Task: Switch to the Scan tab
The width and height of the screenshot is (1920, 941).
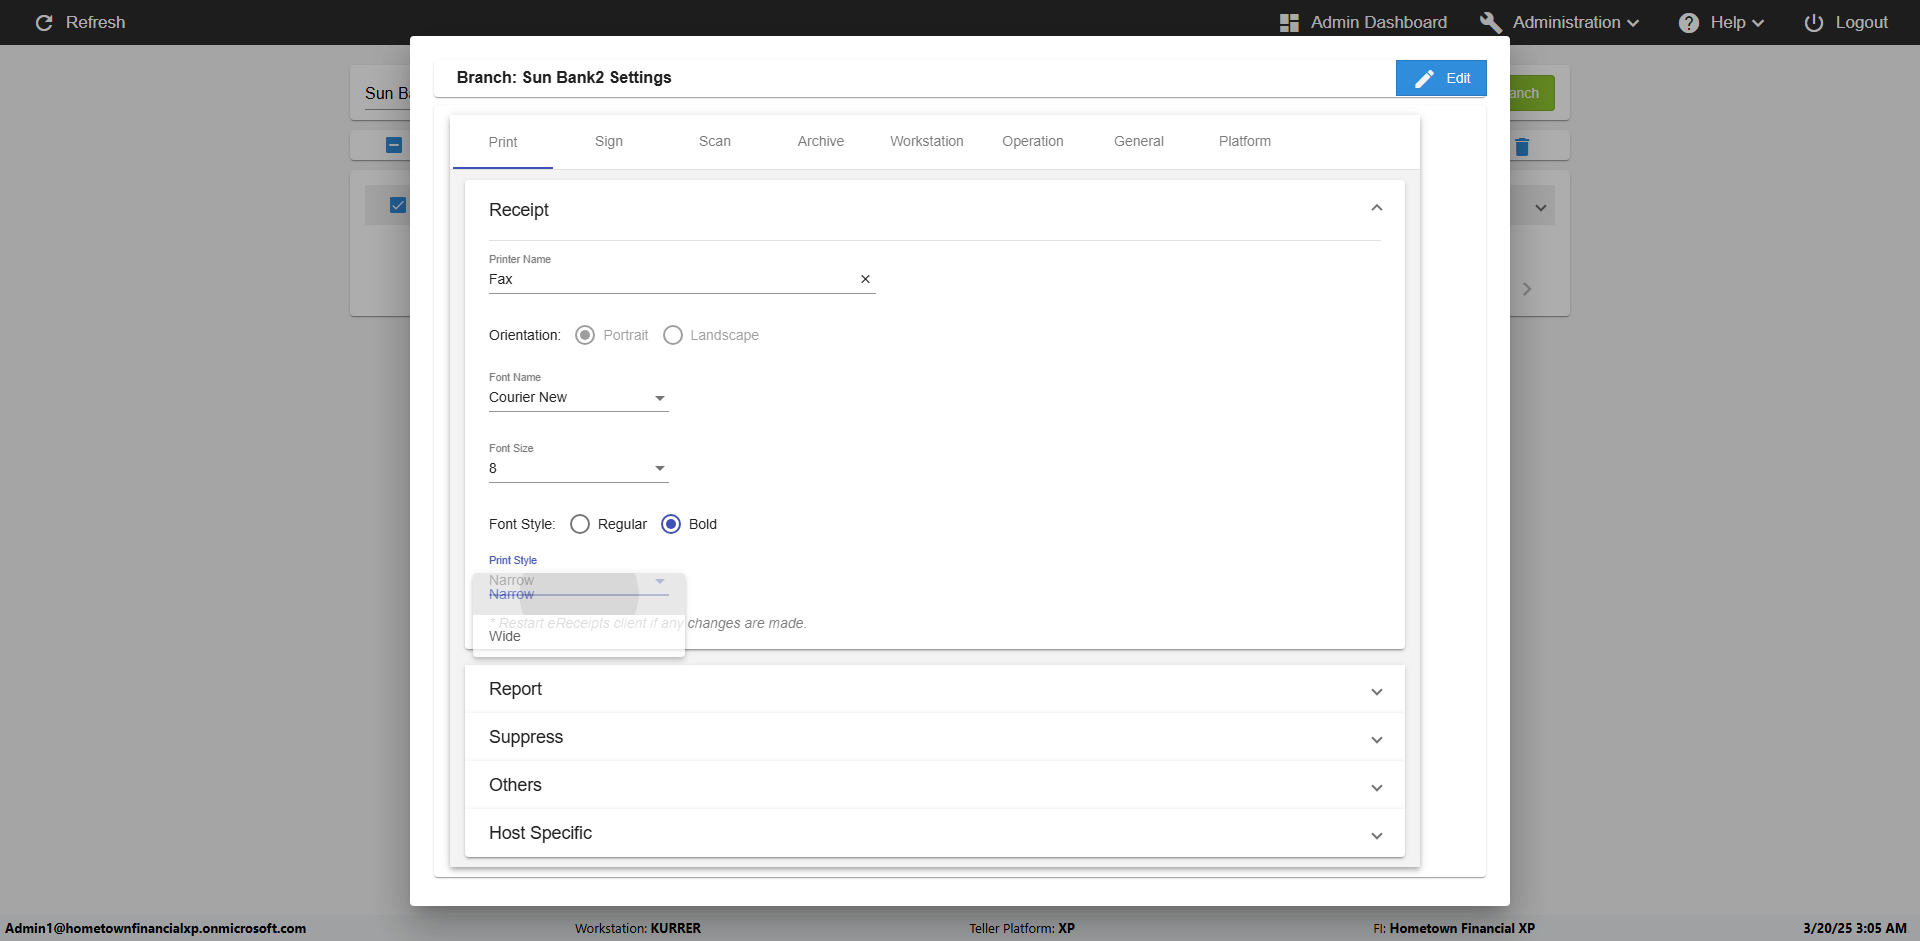Action: click(x=714, y=142)
